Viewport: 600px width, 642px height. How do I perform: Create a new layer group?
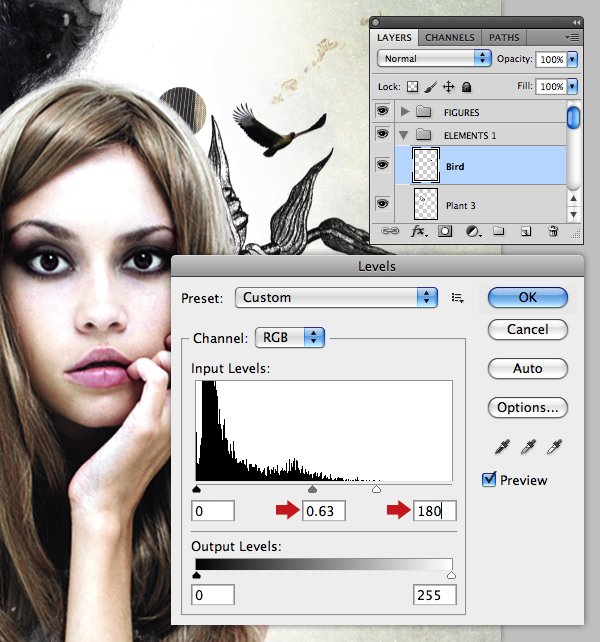pyautogui.click(x=498, y=231)
